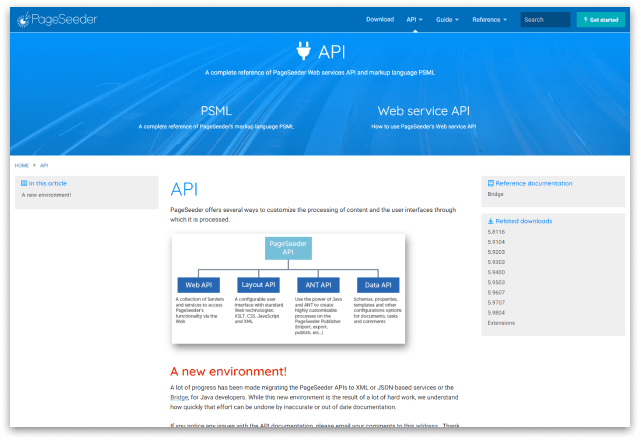Click the plug icon beside API heading
This screenshot has width=640, height=440.
click(304, 51)
